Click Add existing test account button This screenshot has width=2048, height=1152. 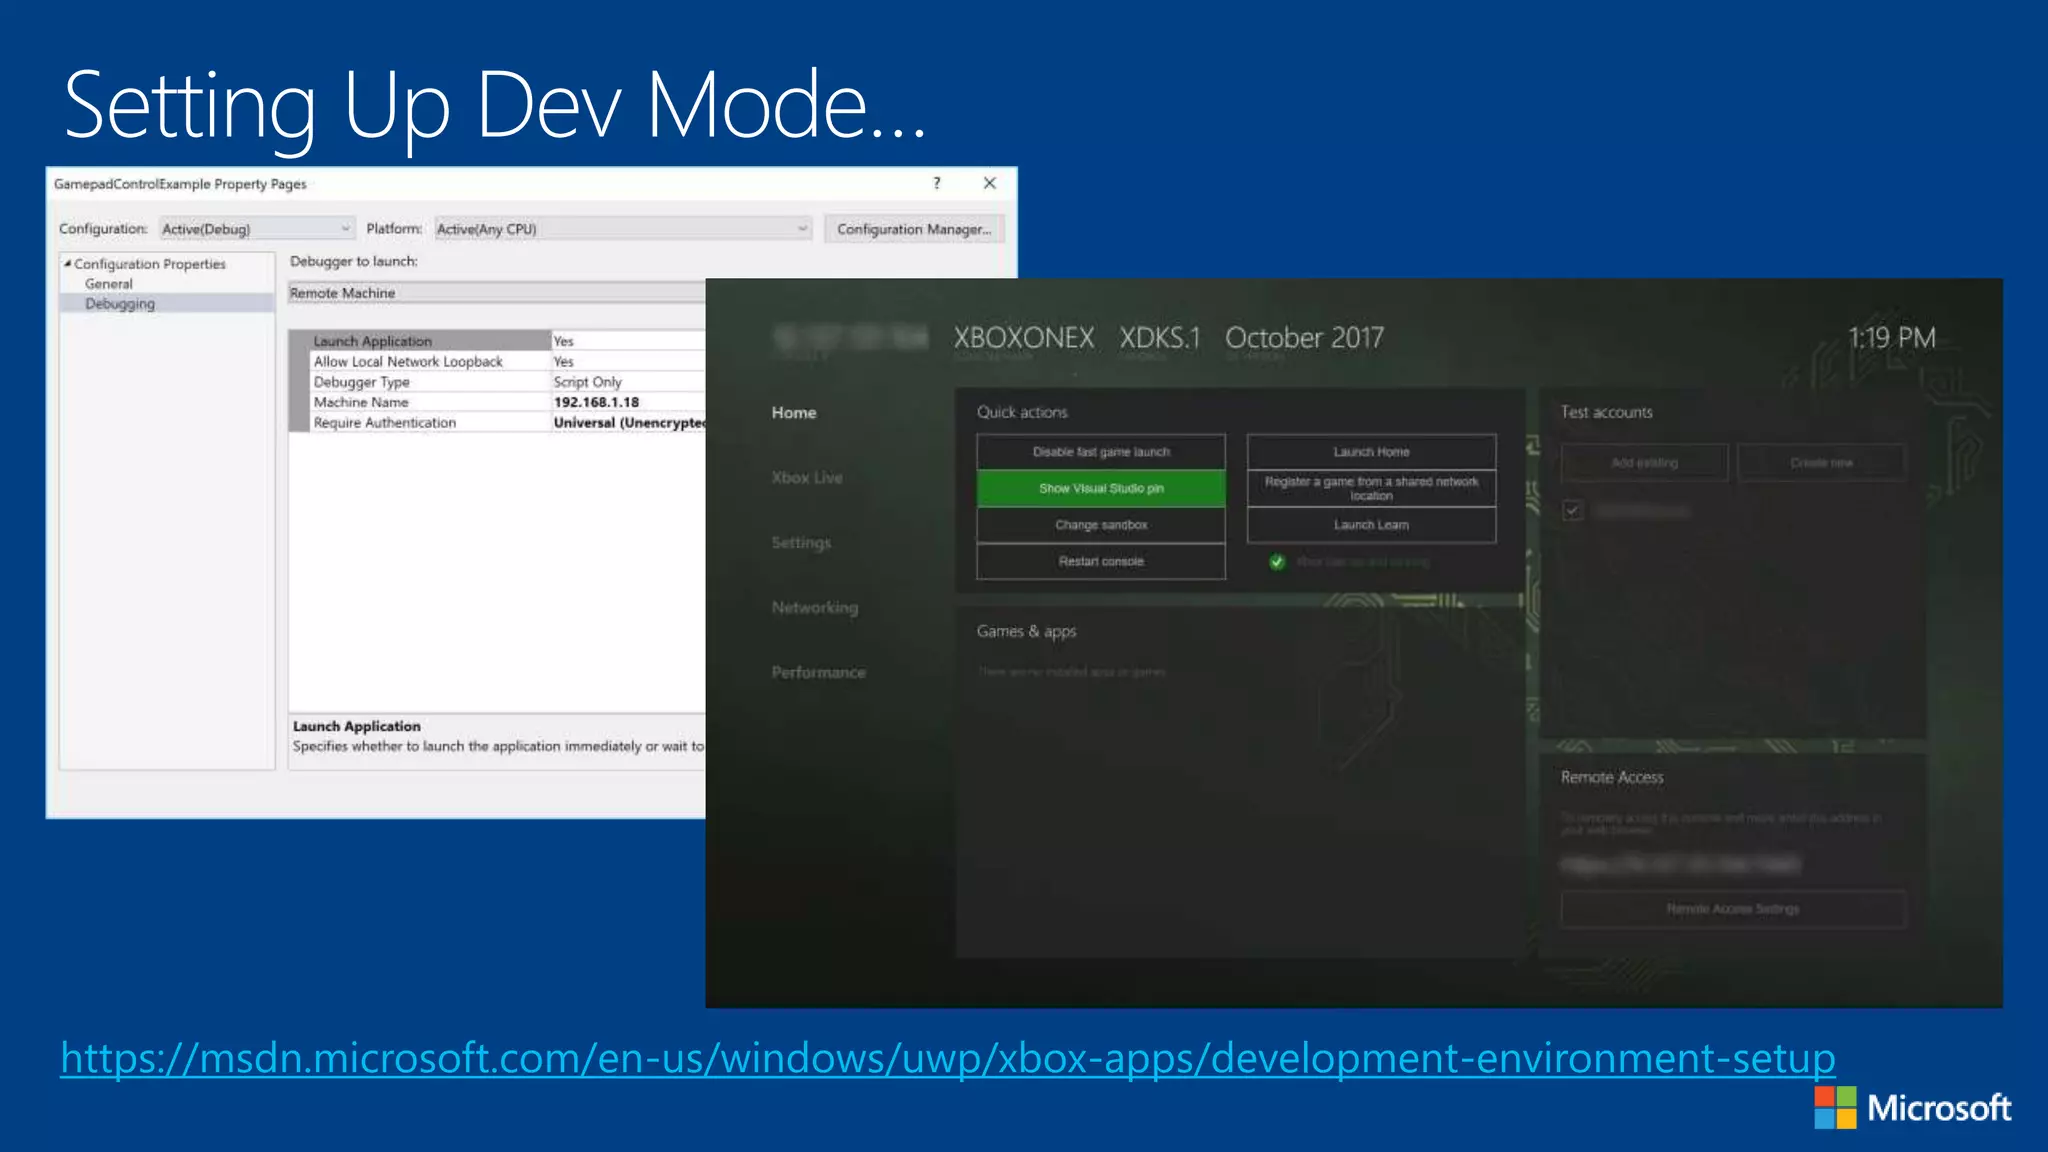click(x=1645, y=463)
